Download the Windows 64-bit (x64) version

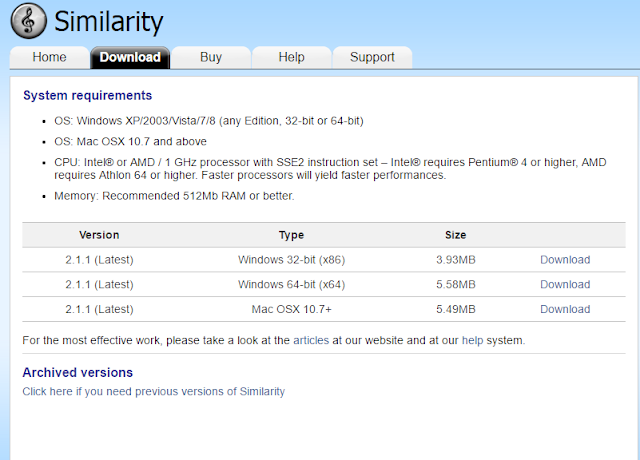click(x=565, y=284)
